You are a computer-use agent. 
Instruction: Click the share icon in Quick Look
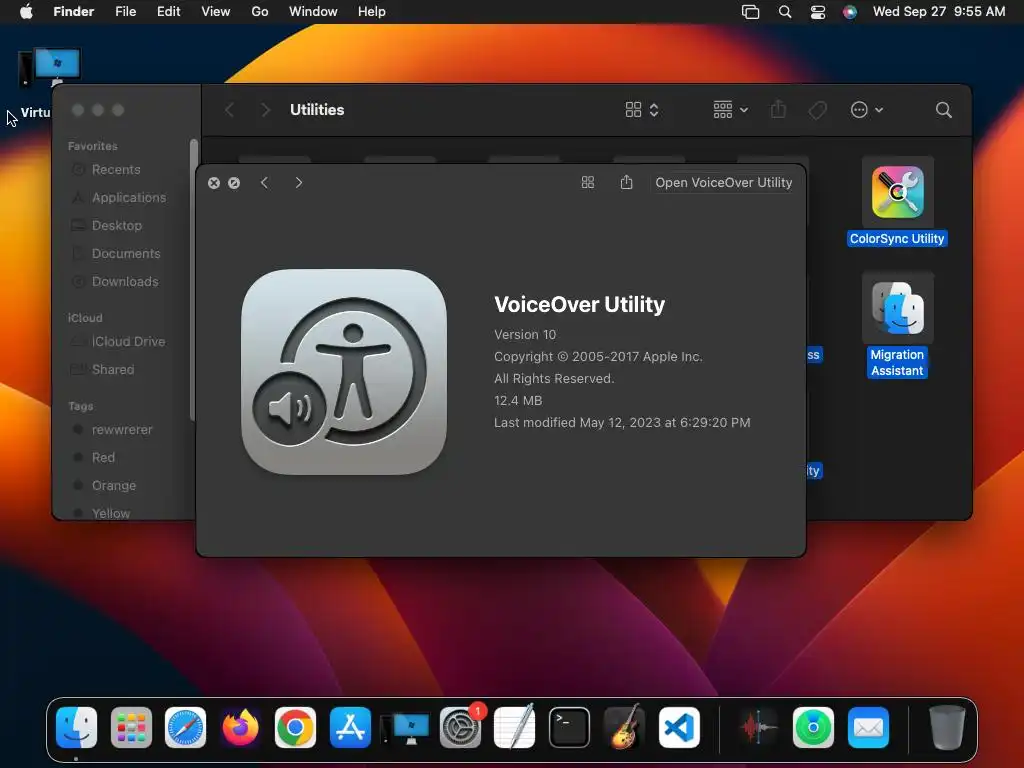[626, 182]
